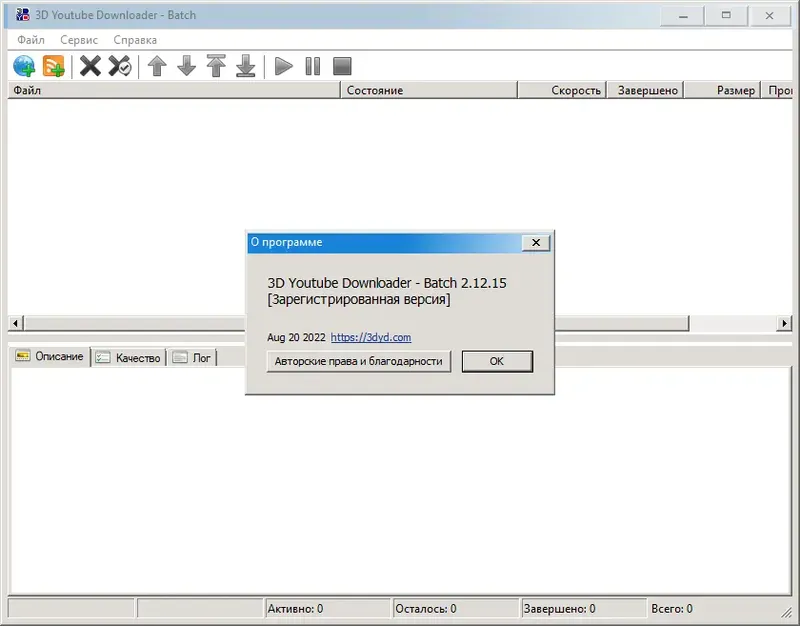Stop downloads with the stop icon
Image resolution: width=800 pixels, height=626 pixels.
(x=342, y=66)
